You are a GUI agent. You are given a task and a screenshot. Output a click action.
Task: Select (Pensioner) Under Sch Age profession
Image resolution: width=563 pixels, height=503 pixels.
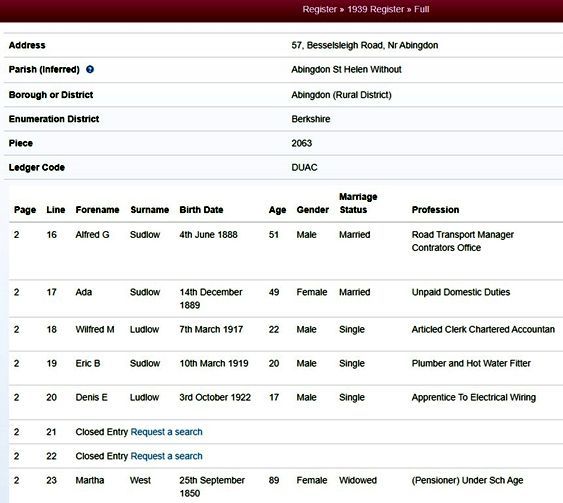pos(467,480)
